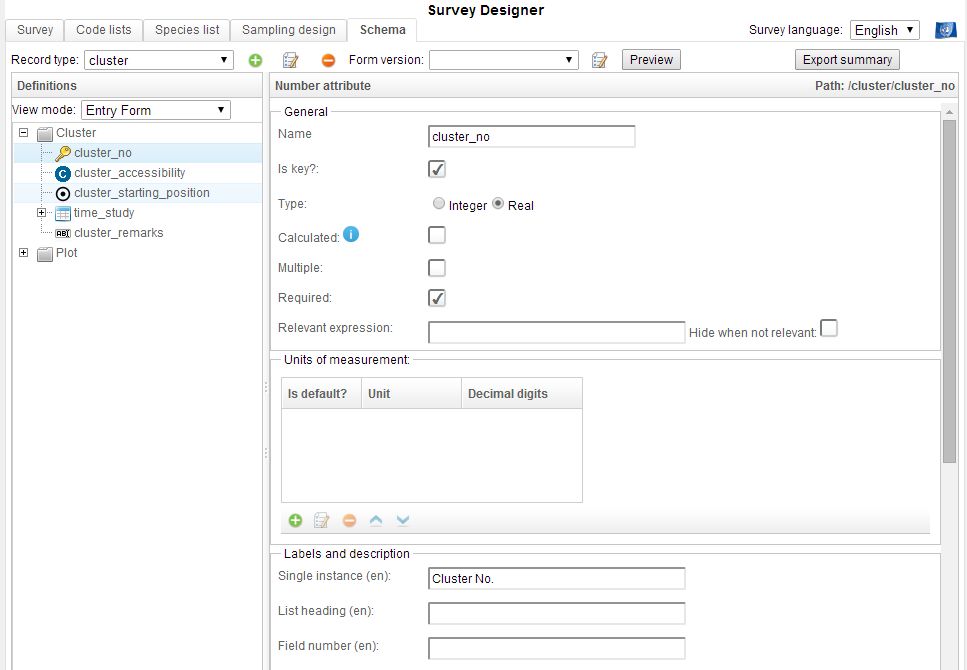Enable the Calculated checkbox
This screenshot has width=967, height=670.
437,235
